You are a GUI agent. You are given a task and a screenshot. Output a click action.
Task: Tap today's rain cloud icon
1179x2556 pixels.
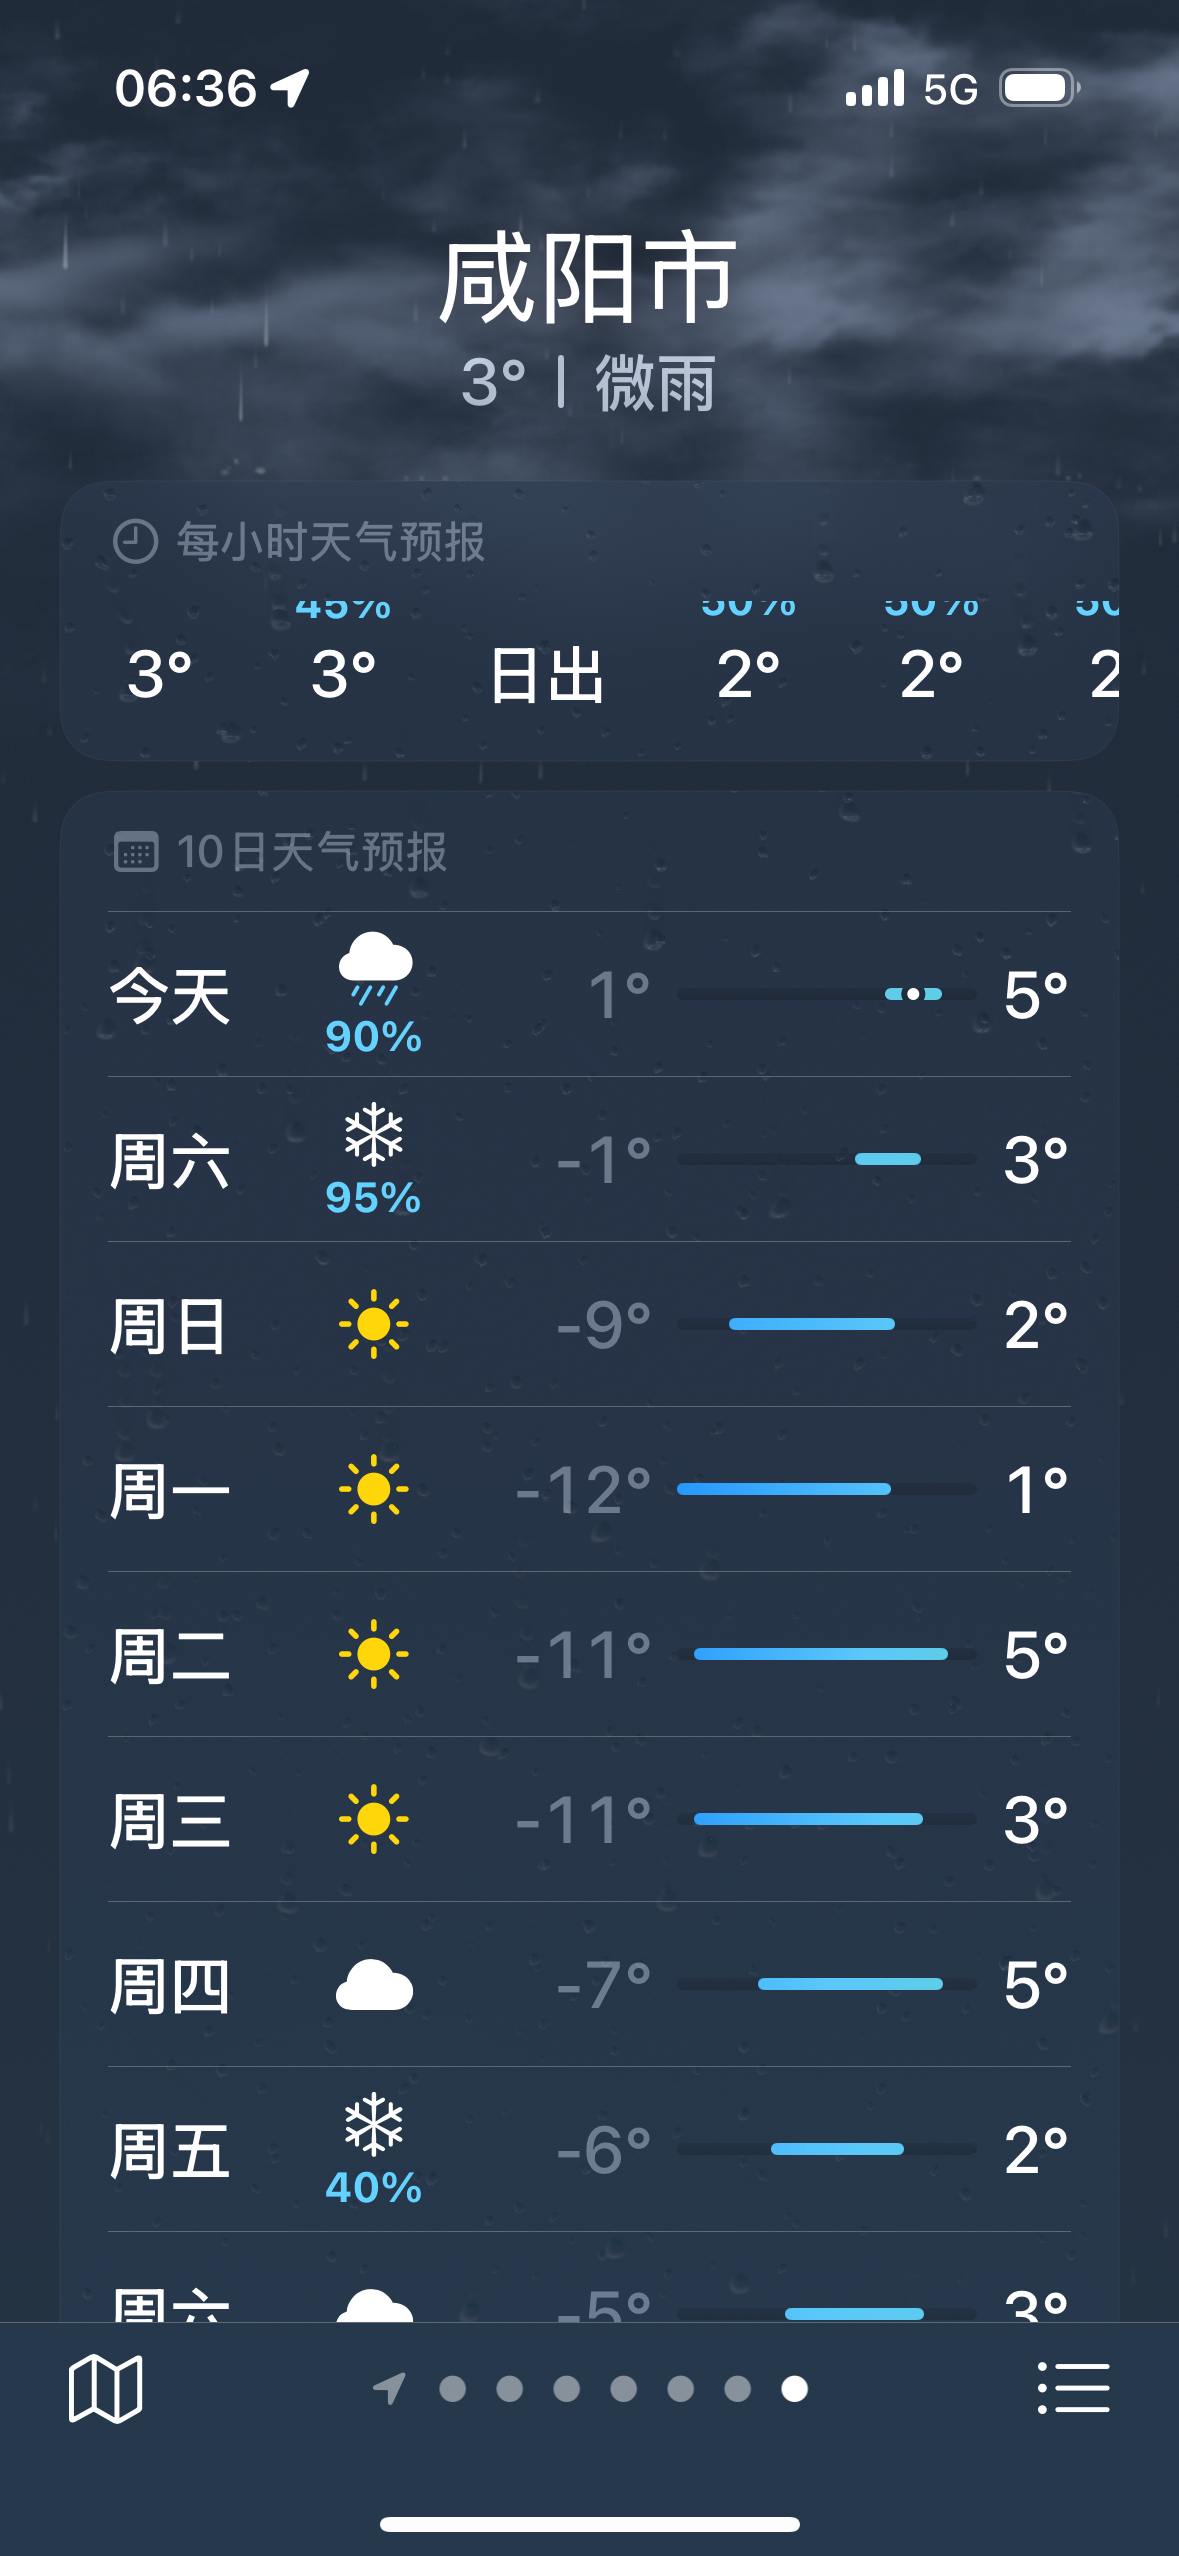pyautogui.click(x=374, y=966)
